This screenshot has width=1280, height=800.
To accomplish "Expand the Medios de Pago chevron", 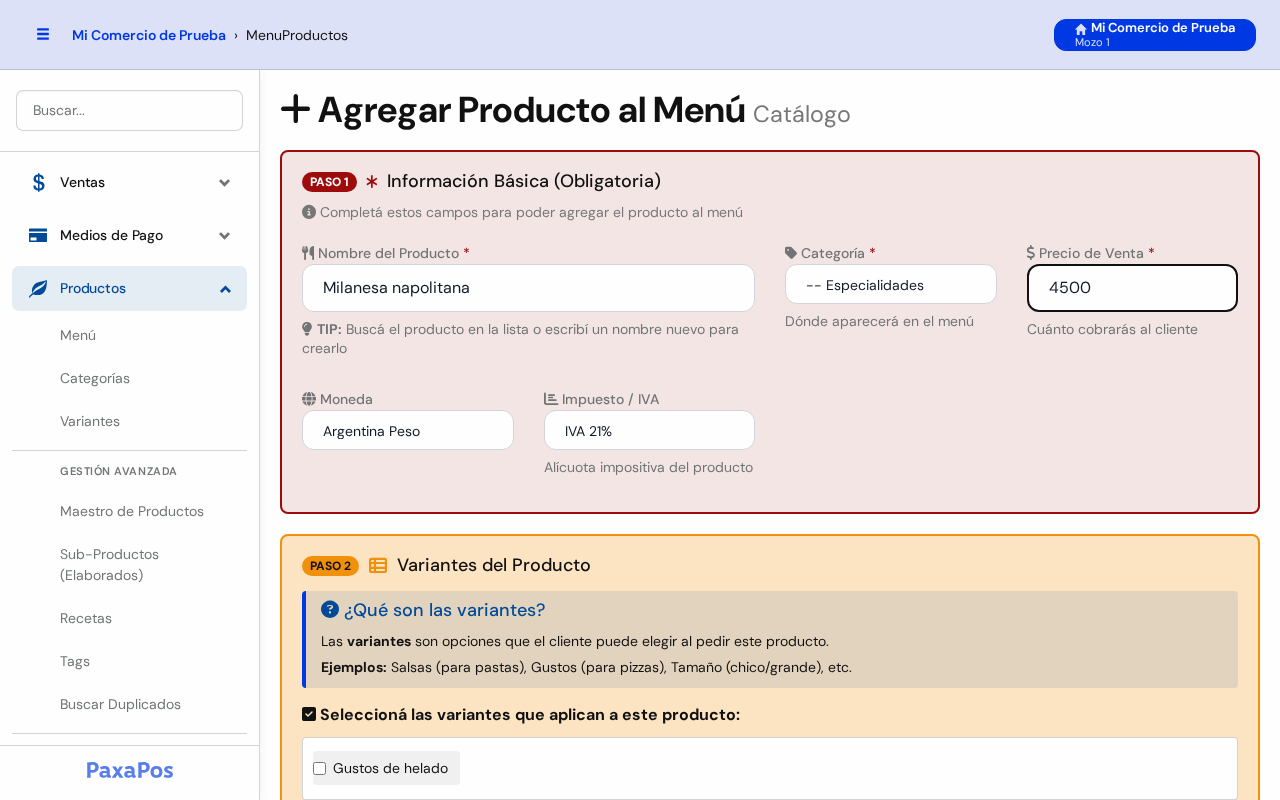I will pos(225,235).
